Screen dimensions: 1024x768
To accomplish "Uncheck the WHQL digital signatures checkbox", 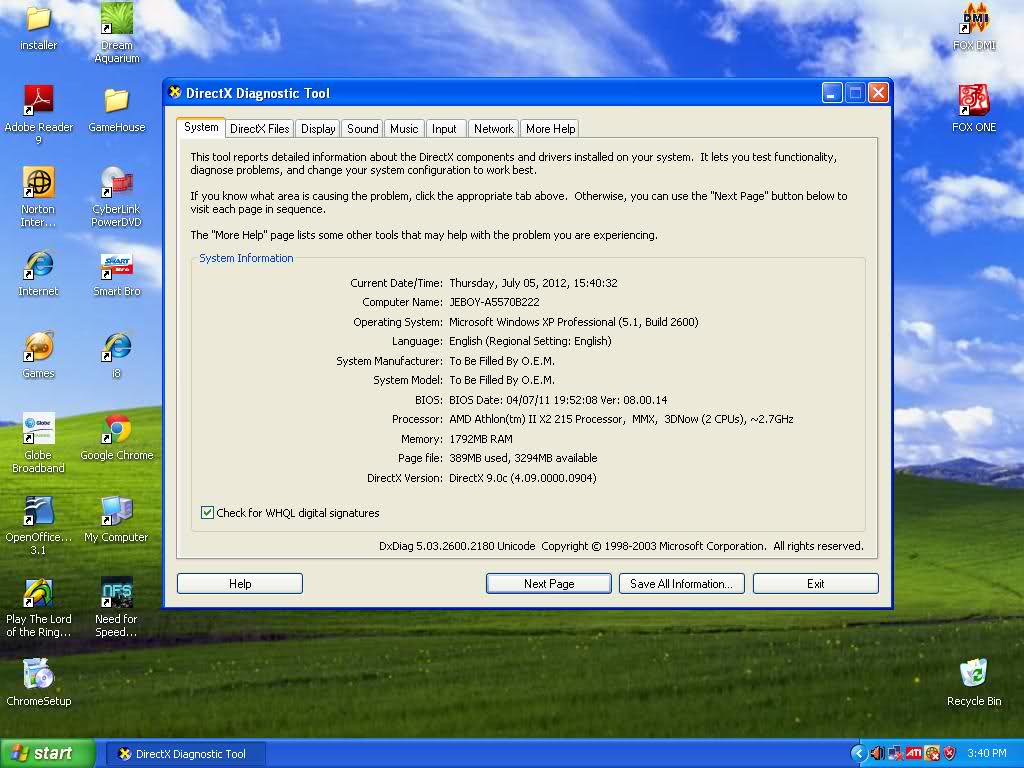I will [x=207, y=512].
